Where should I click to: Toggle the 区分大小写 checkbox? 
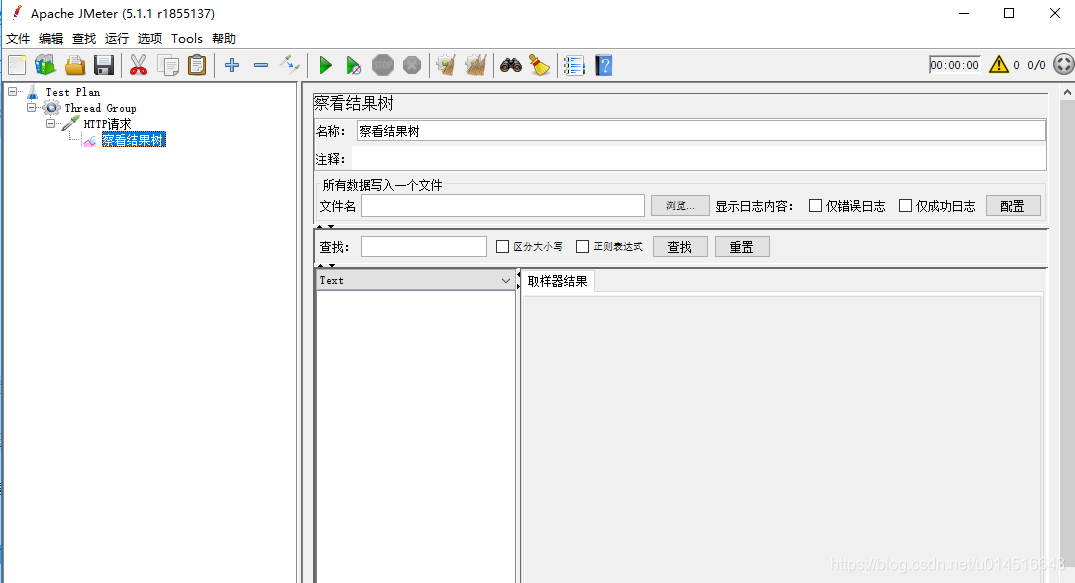pos(502,246)
